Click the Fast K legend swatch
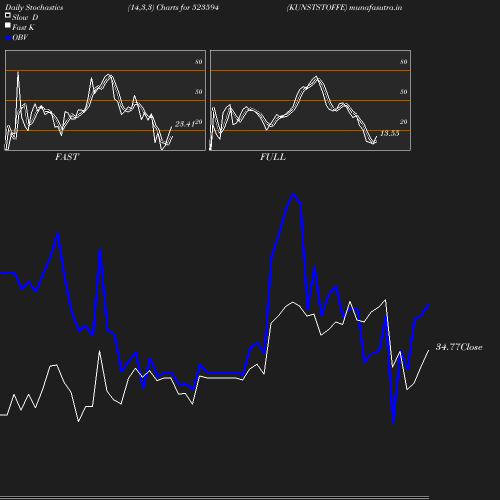The width and height of the screenshot is (500, 500). (8, 25)
